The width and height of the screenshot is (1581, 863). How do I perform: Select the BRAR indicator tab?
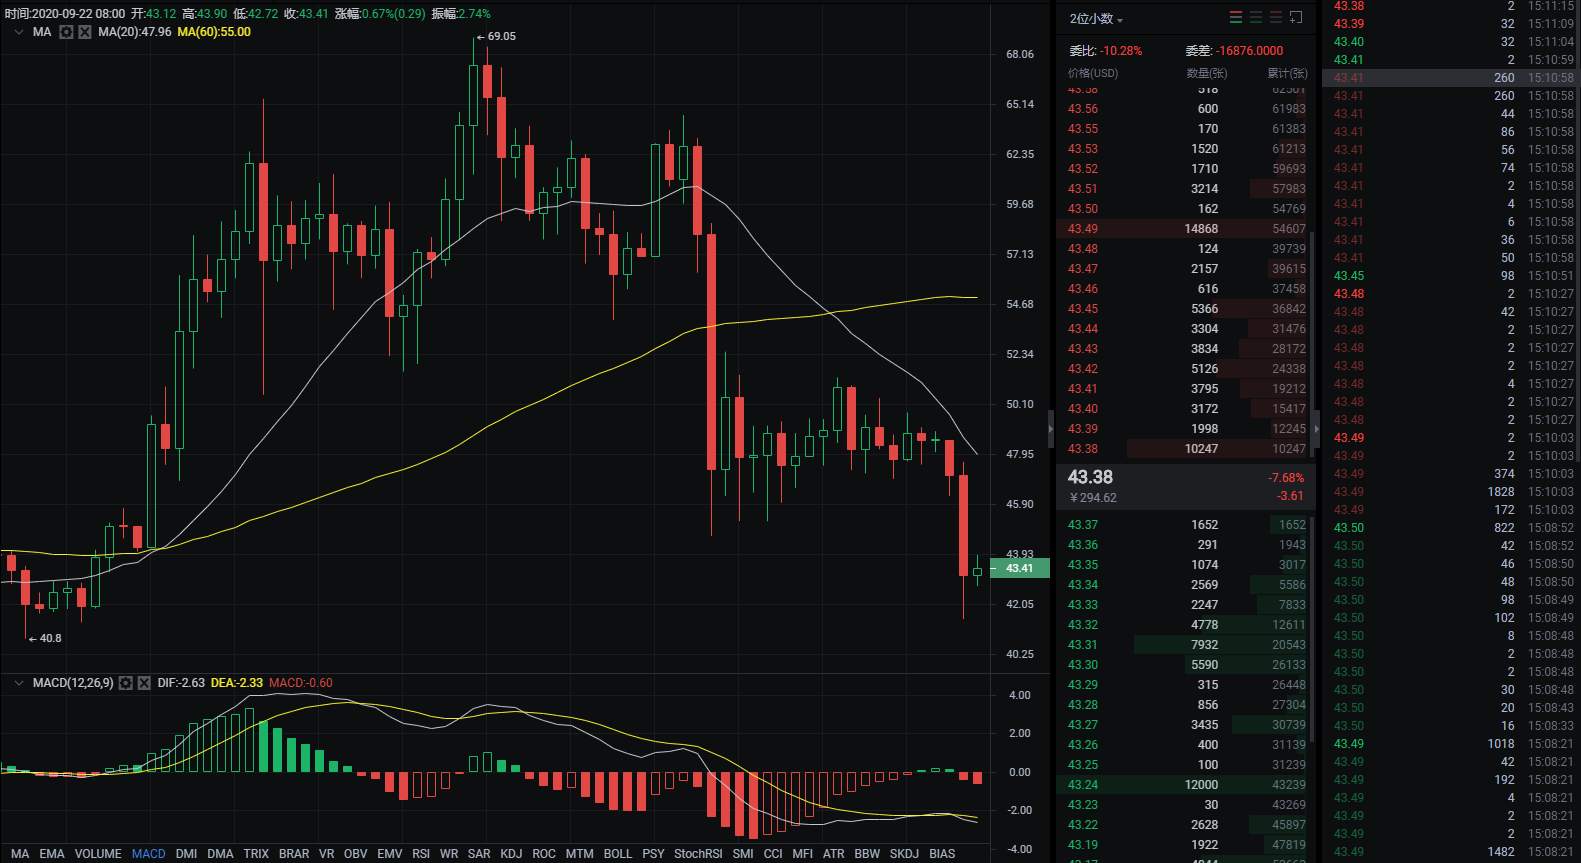294,854
